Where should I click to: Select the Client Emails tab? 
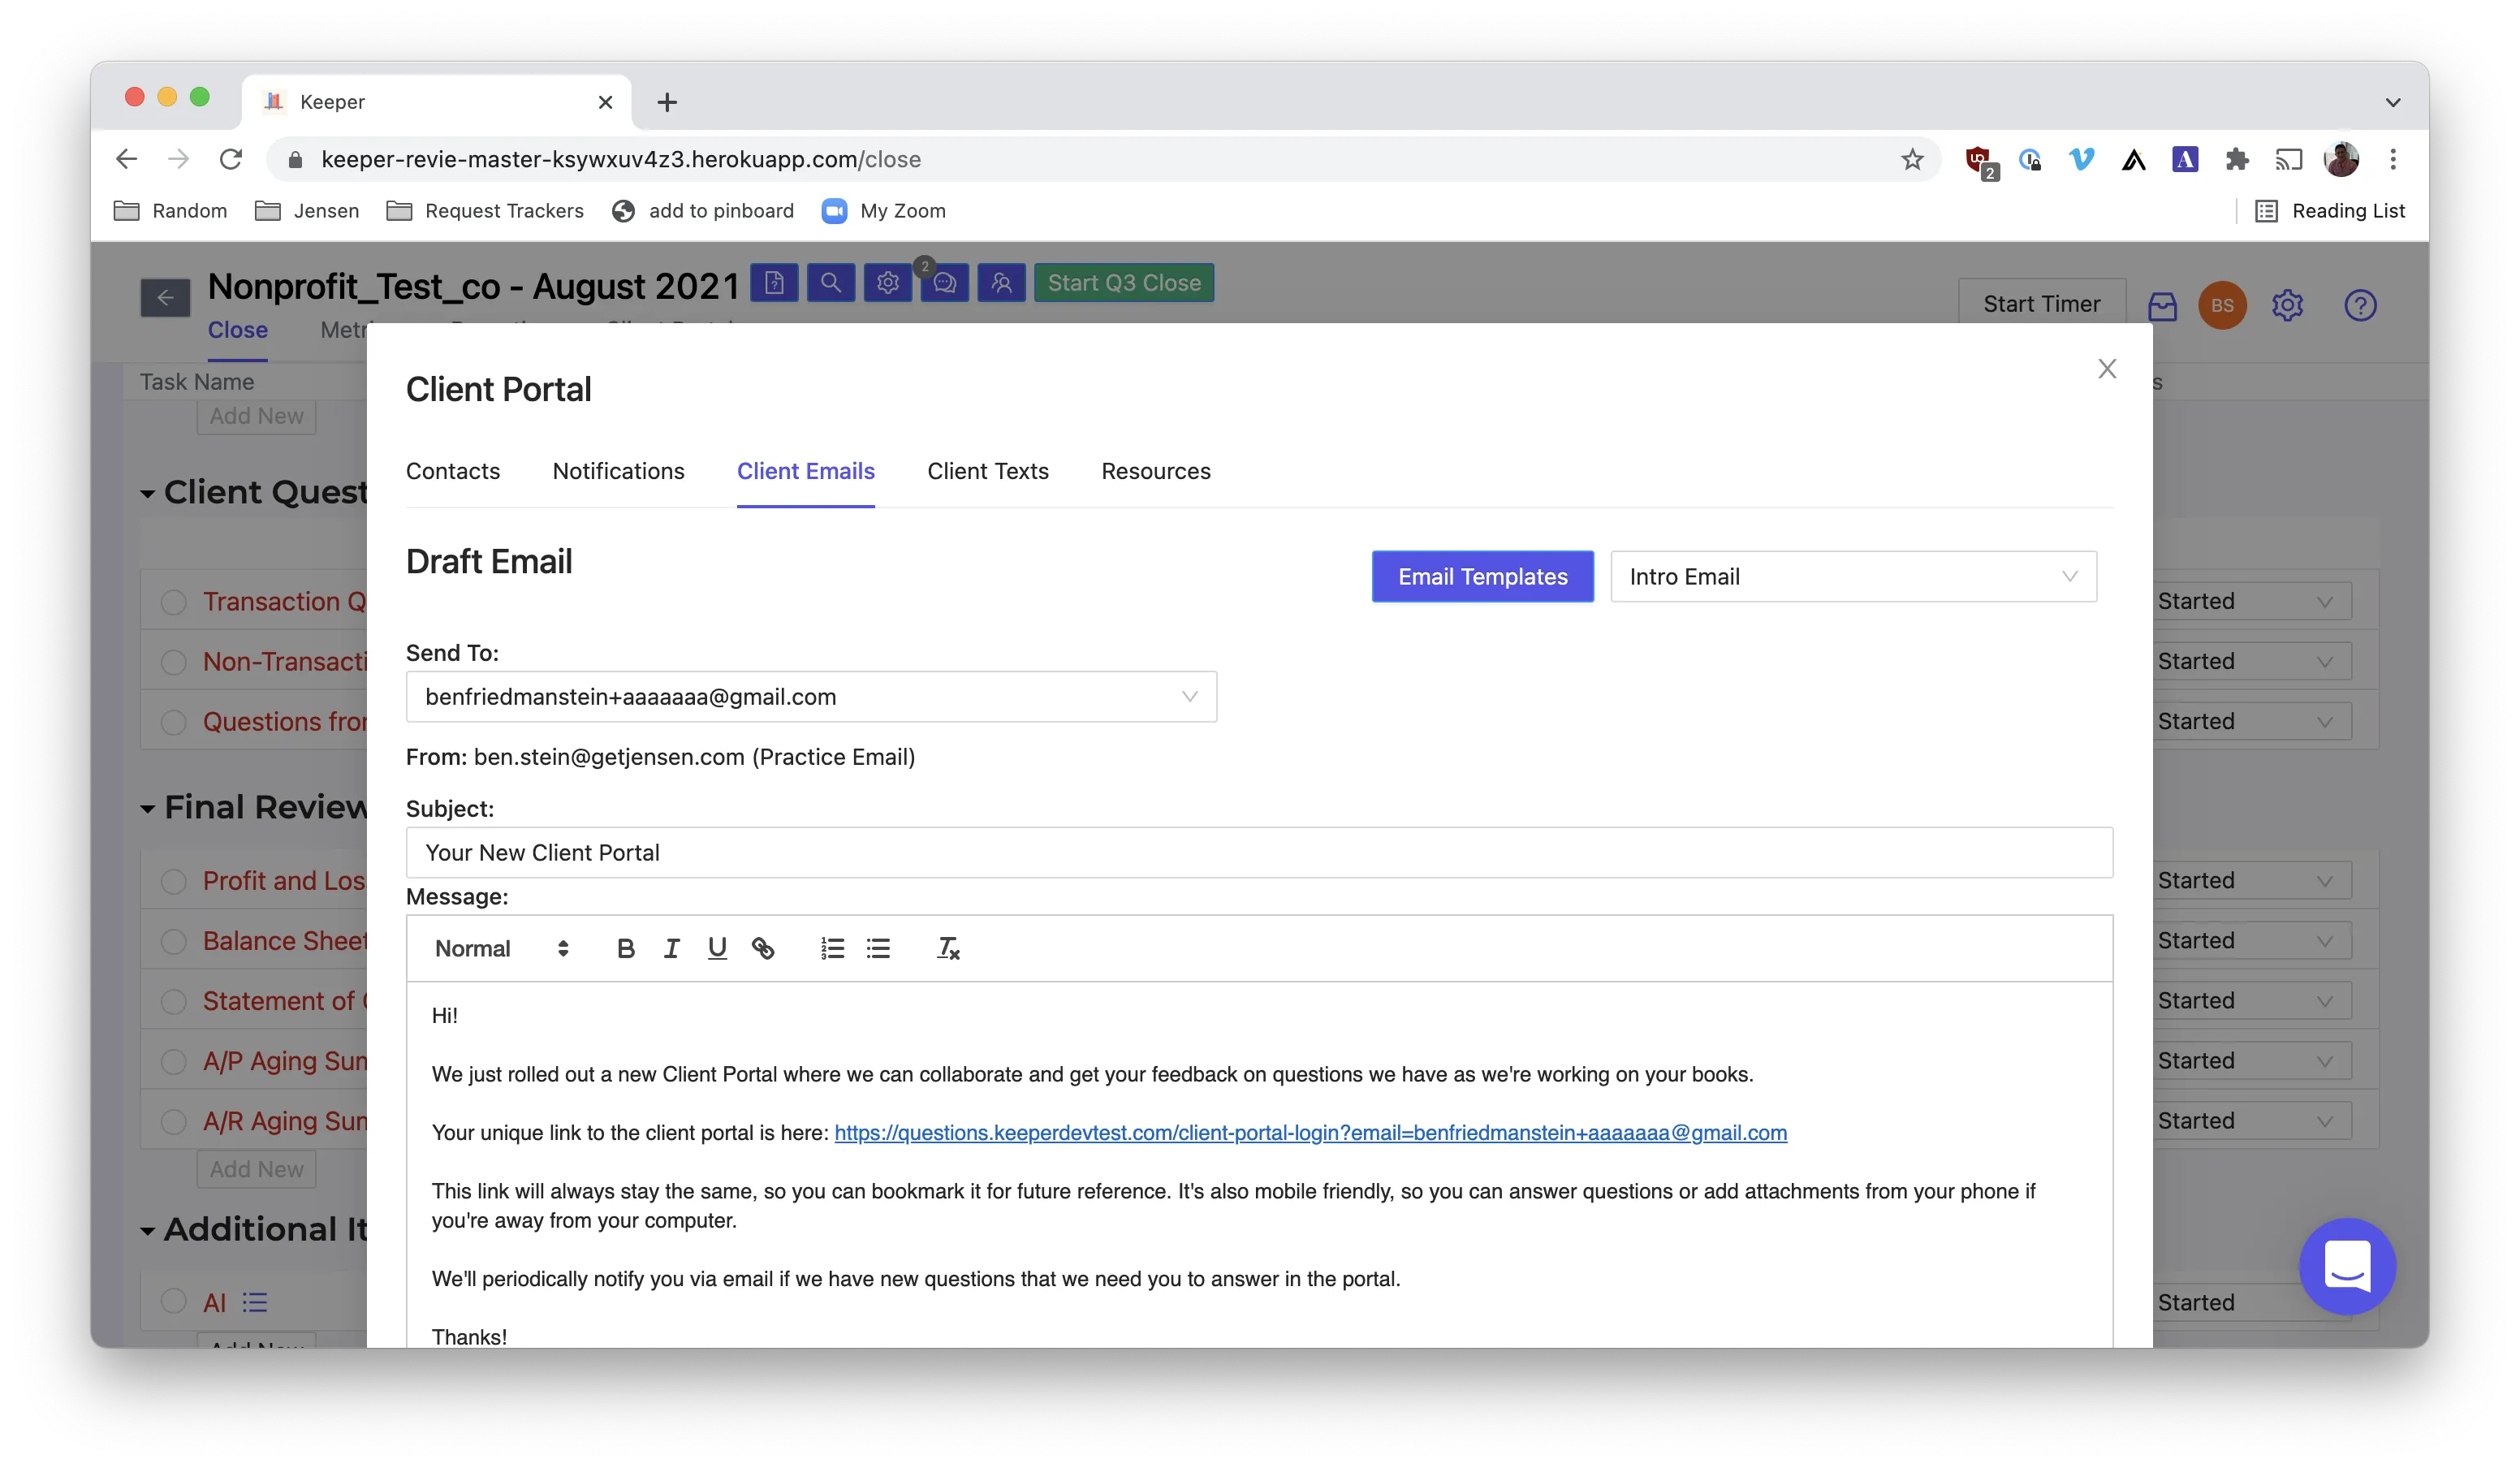coord(806,471)
